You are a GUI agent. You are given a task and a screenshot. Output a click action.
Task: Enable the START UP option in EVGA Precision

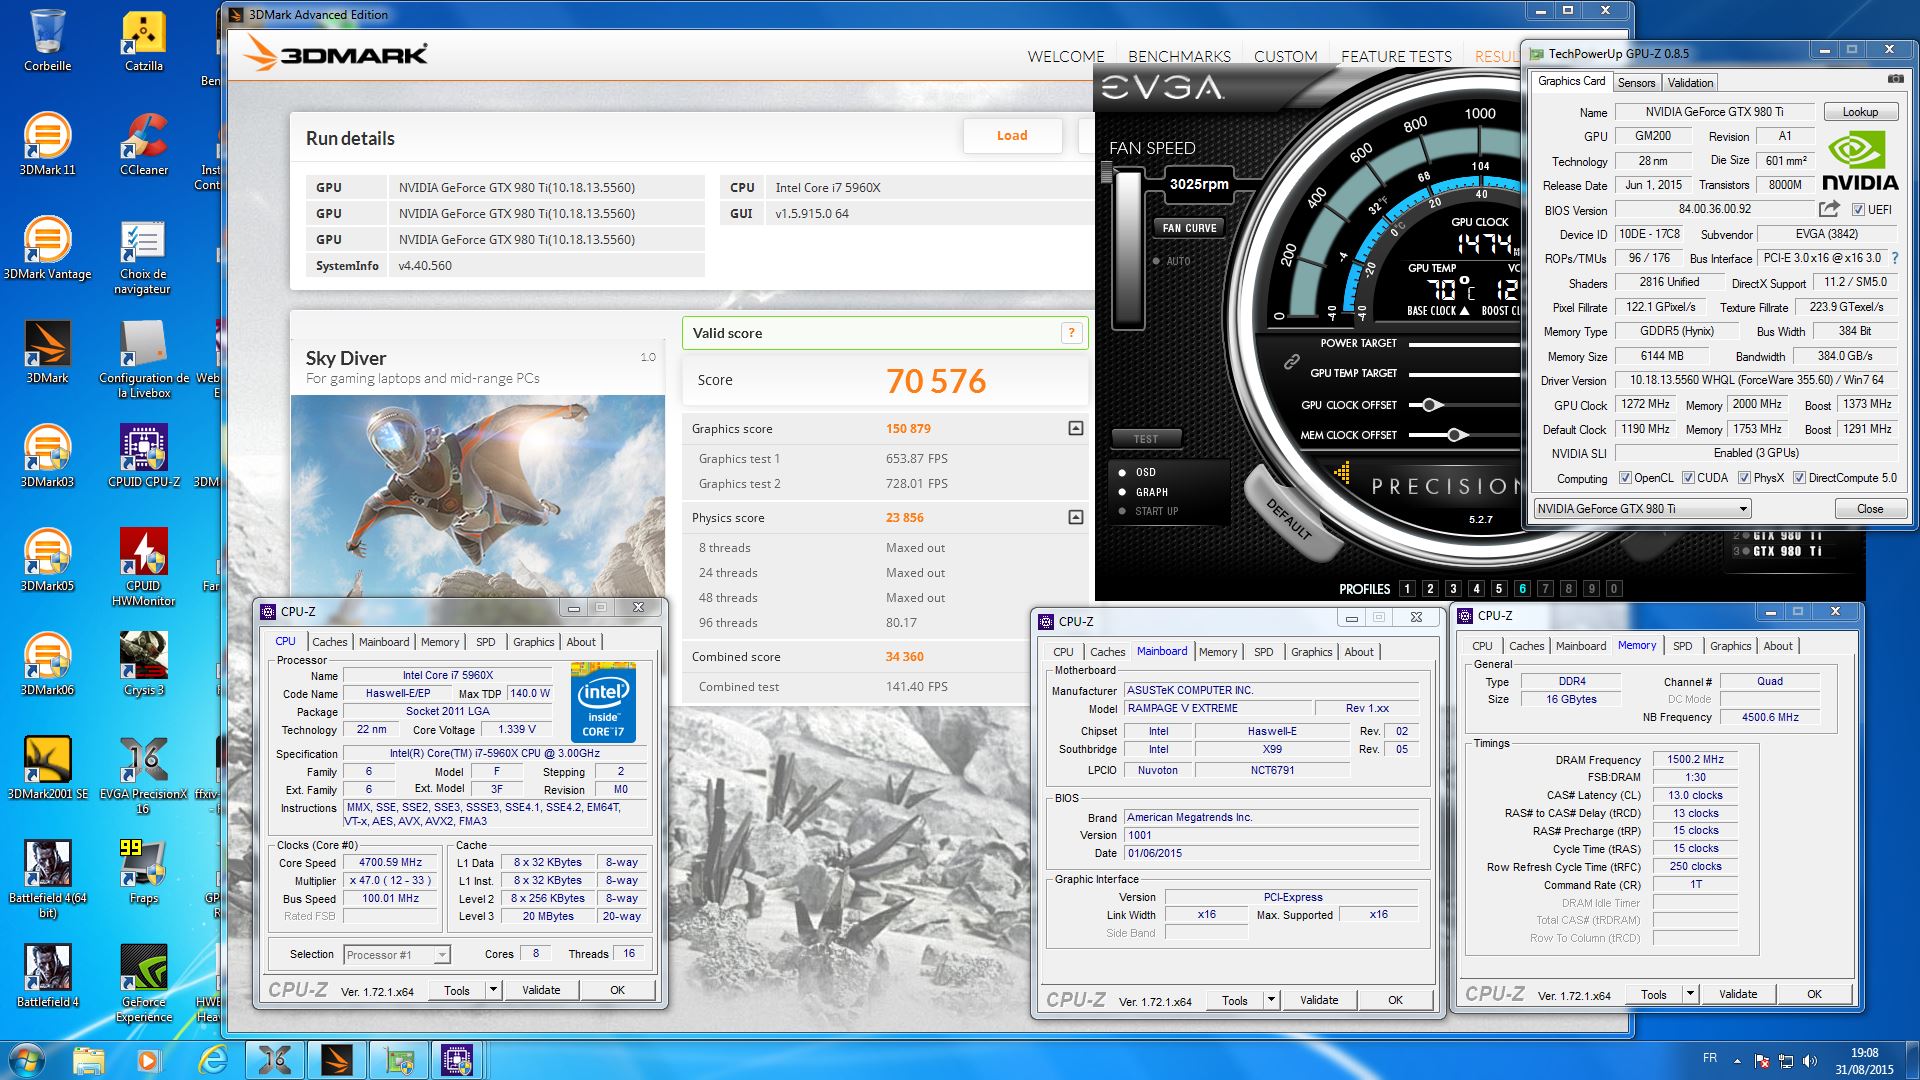[1122, 511]
